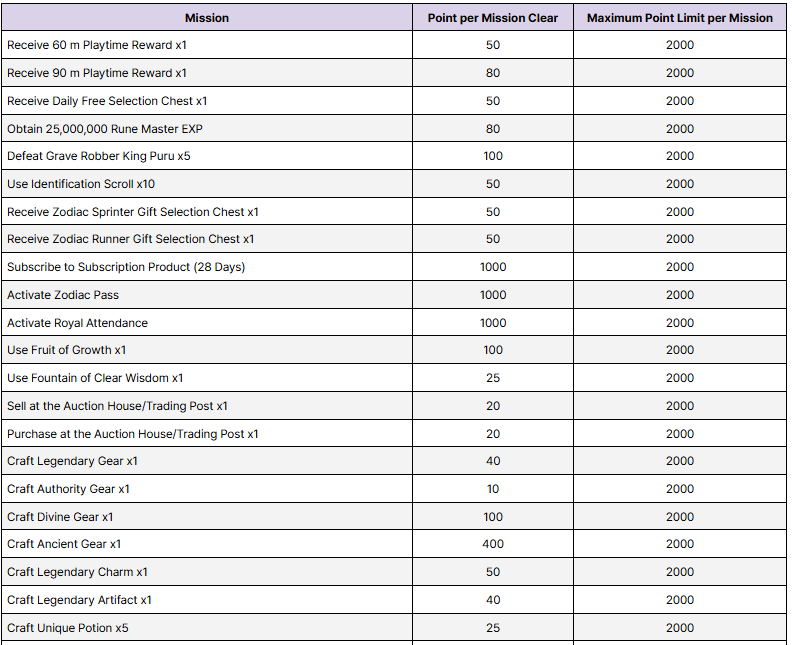Select the Activate Royal Attendance mission

[x=77, y=323]
